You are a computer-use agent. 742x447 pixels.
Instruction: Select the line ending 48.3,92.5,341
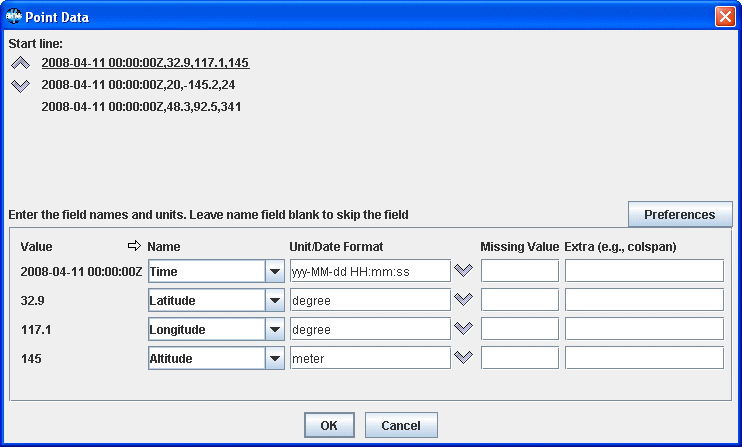[x=141, y=107]
